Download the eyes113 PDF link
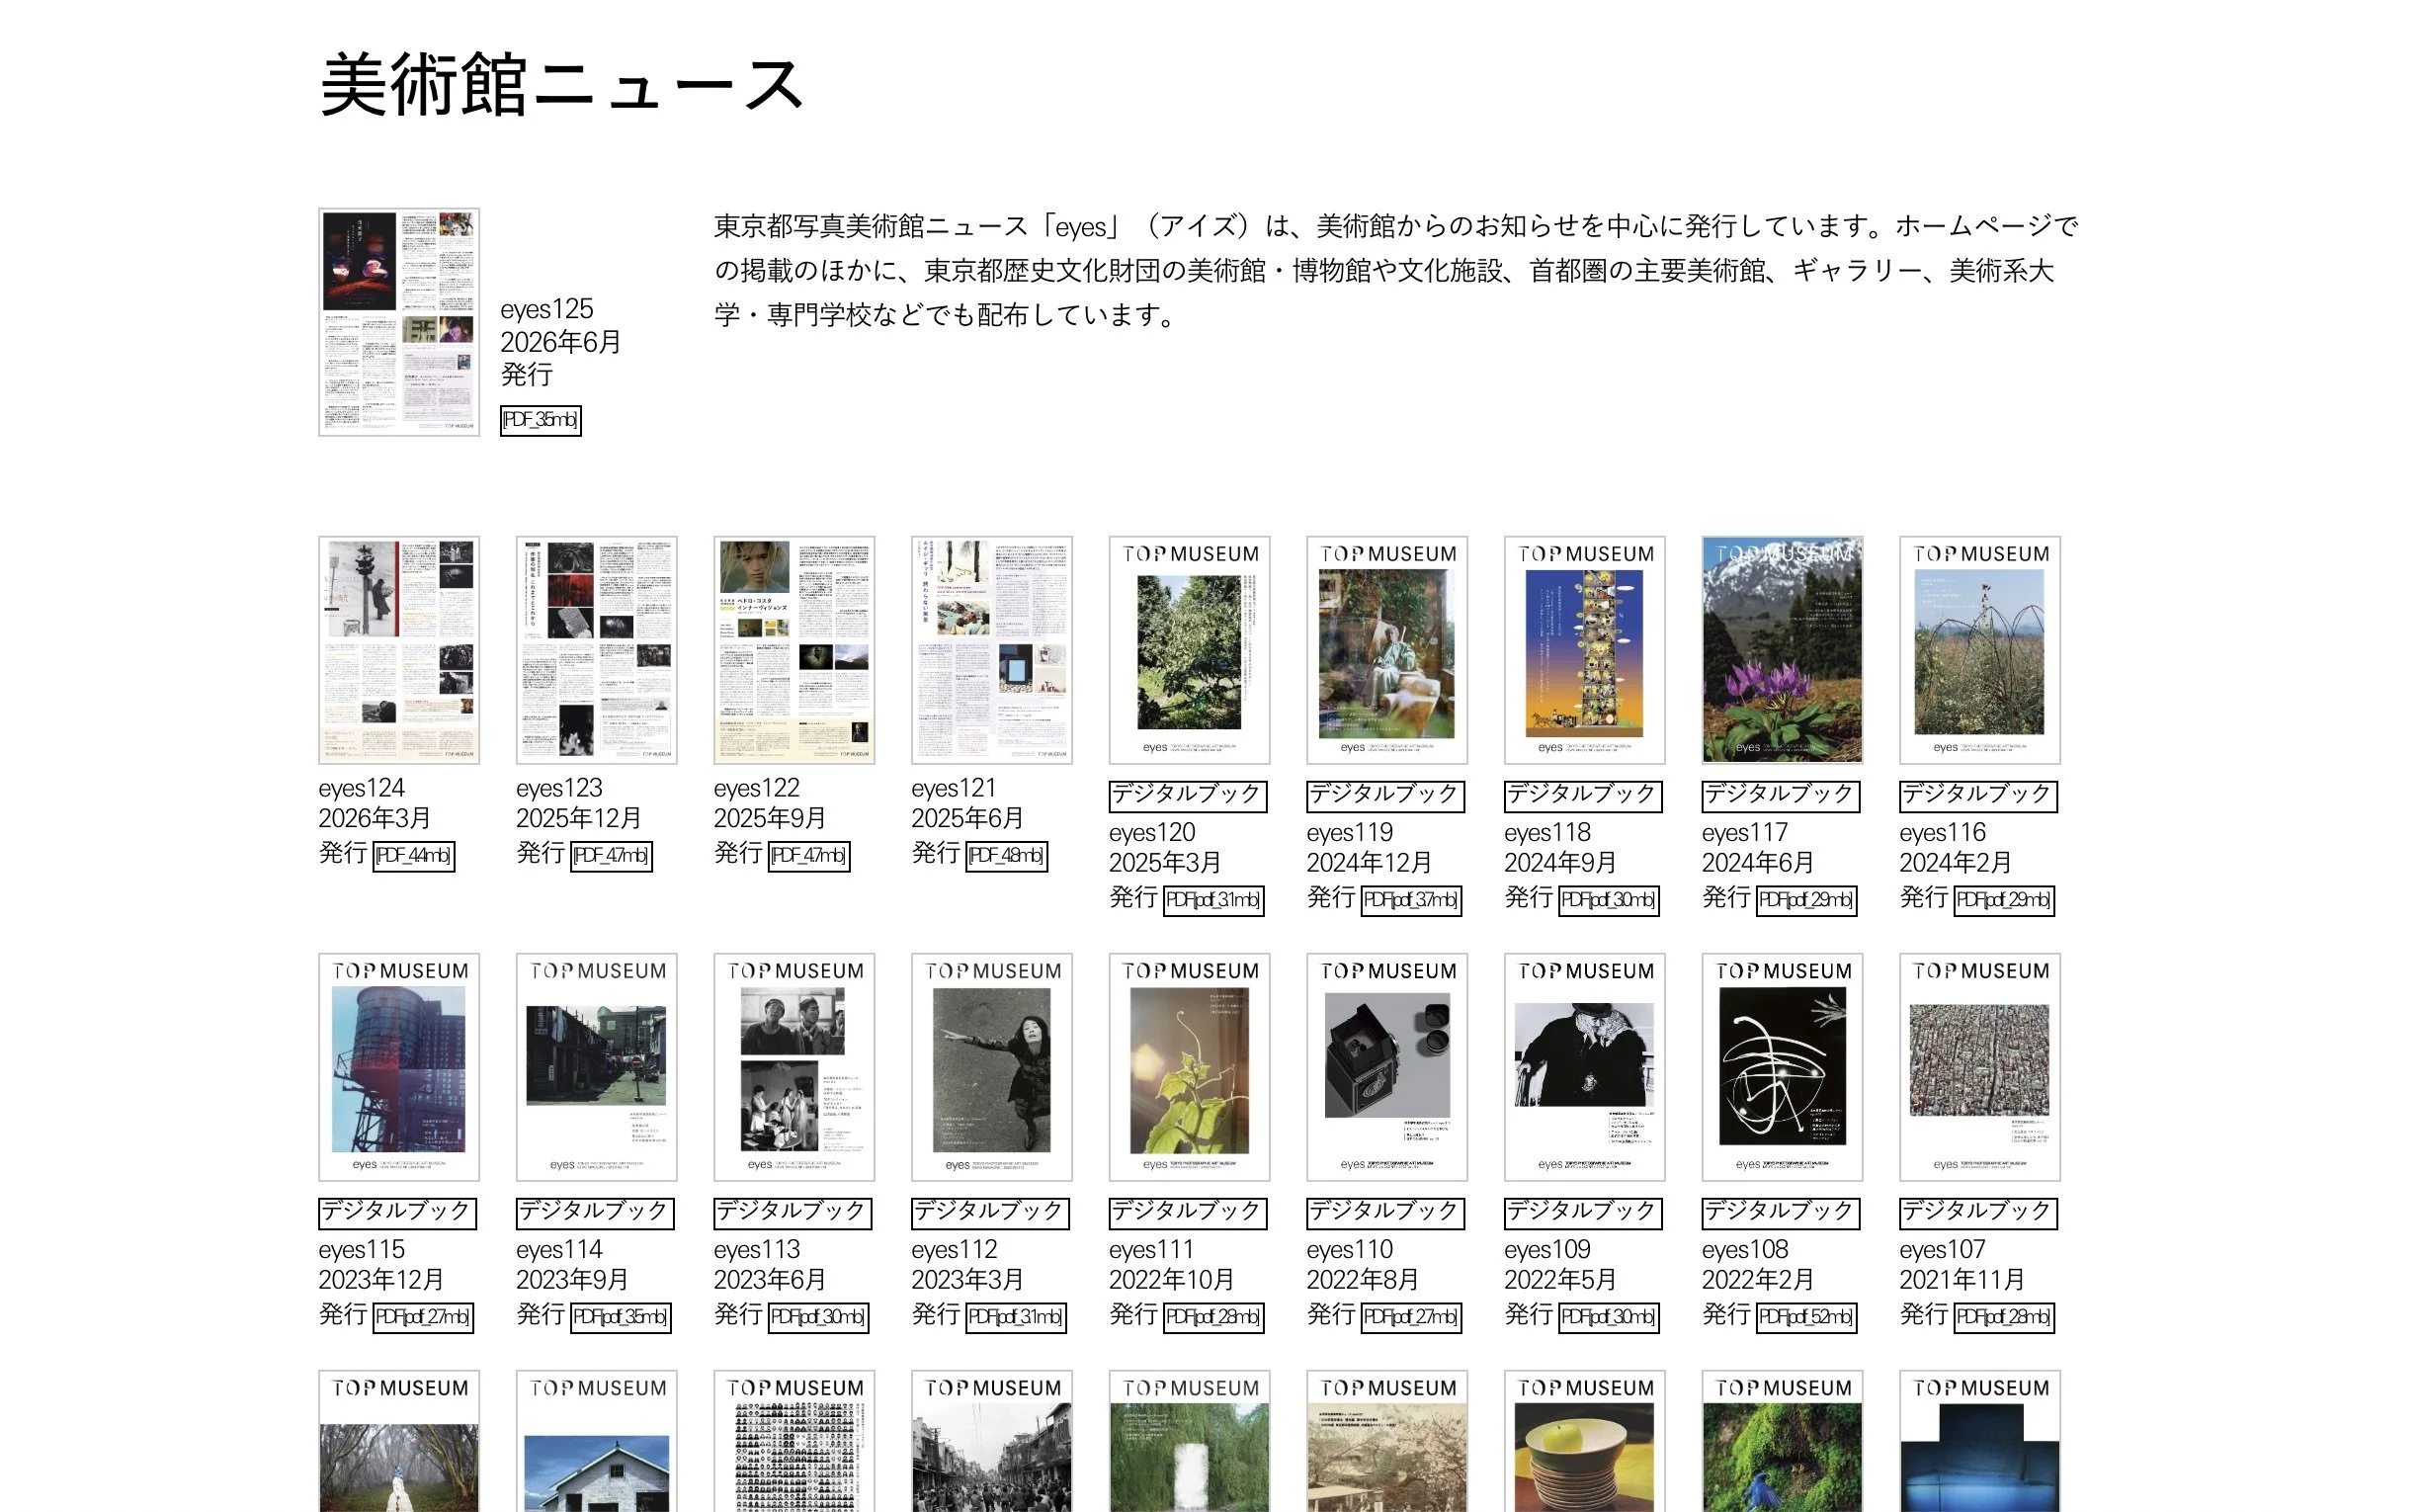This screenshot has height=1512, width=2421. pos(818,1317)
